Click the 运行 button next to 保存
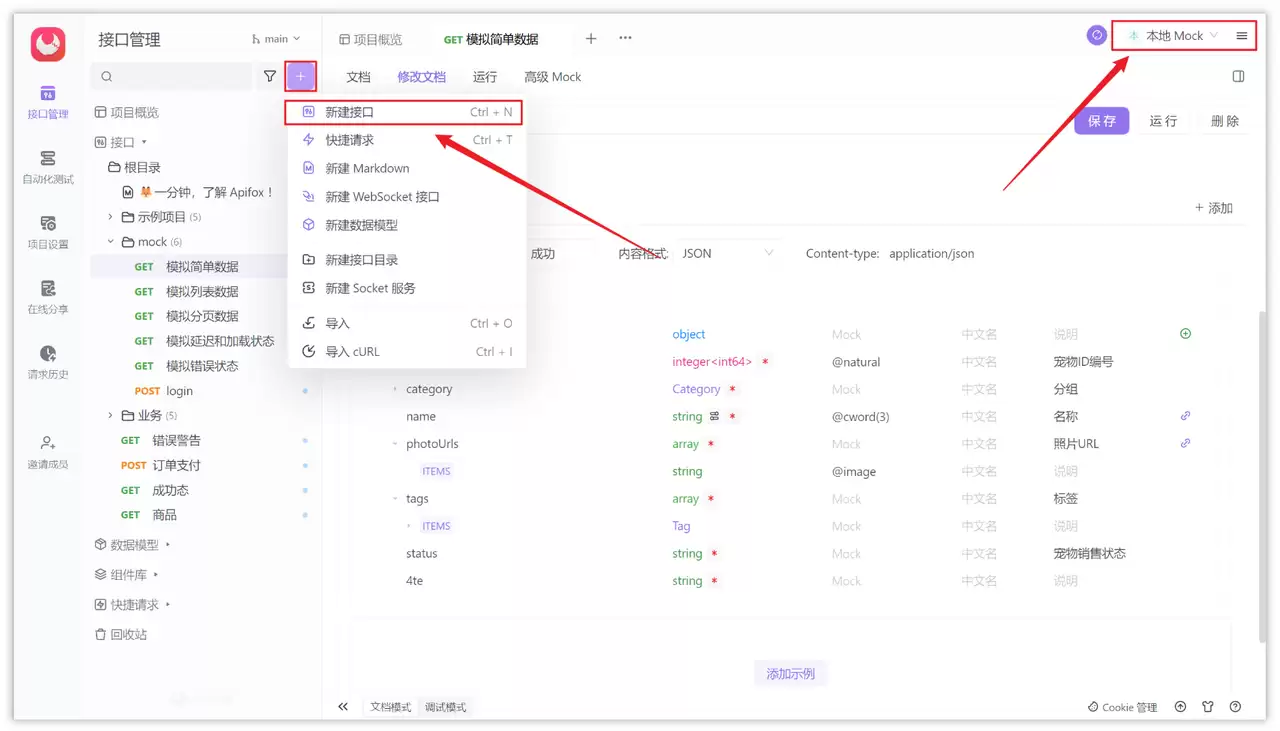Screen dimensions: 1280x731 (x=1163, y=121)
